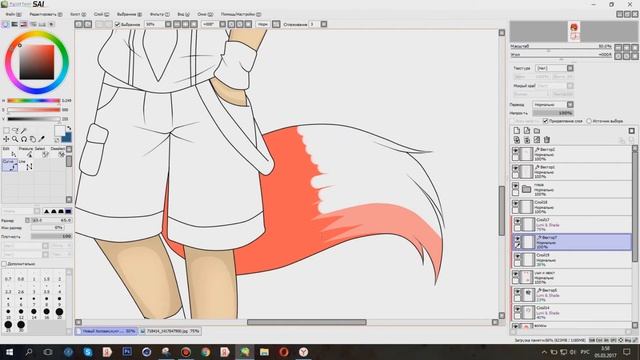Screen dimensions: 640x360
Task: Hide the top Вектор2 layer
Action: [516, 151]
